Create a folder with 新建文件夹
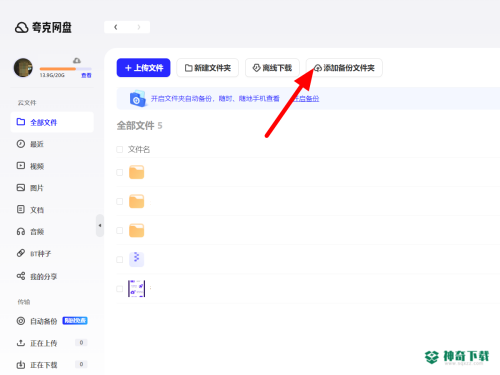500x375 pixels. (x=207, y=68)
